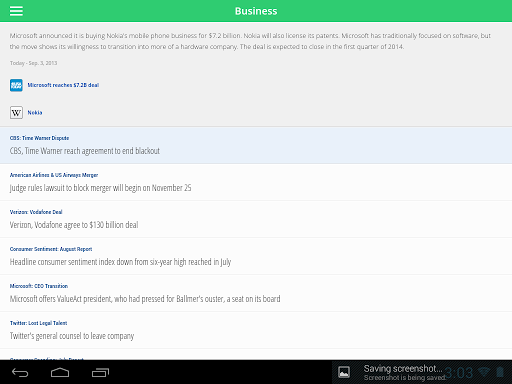Tap the blue news source icon

(16, 85)
